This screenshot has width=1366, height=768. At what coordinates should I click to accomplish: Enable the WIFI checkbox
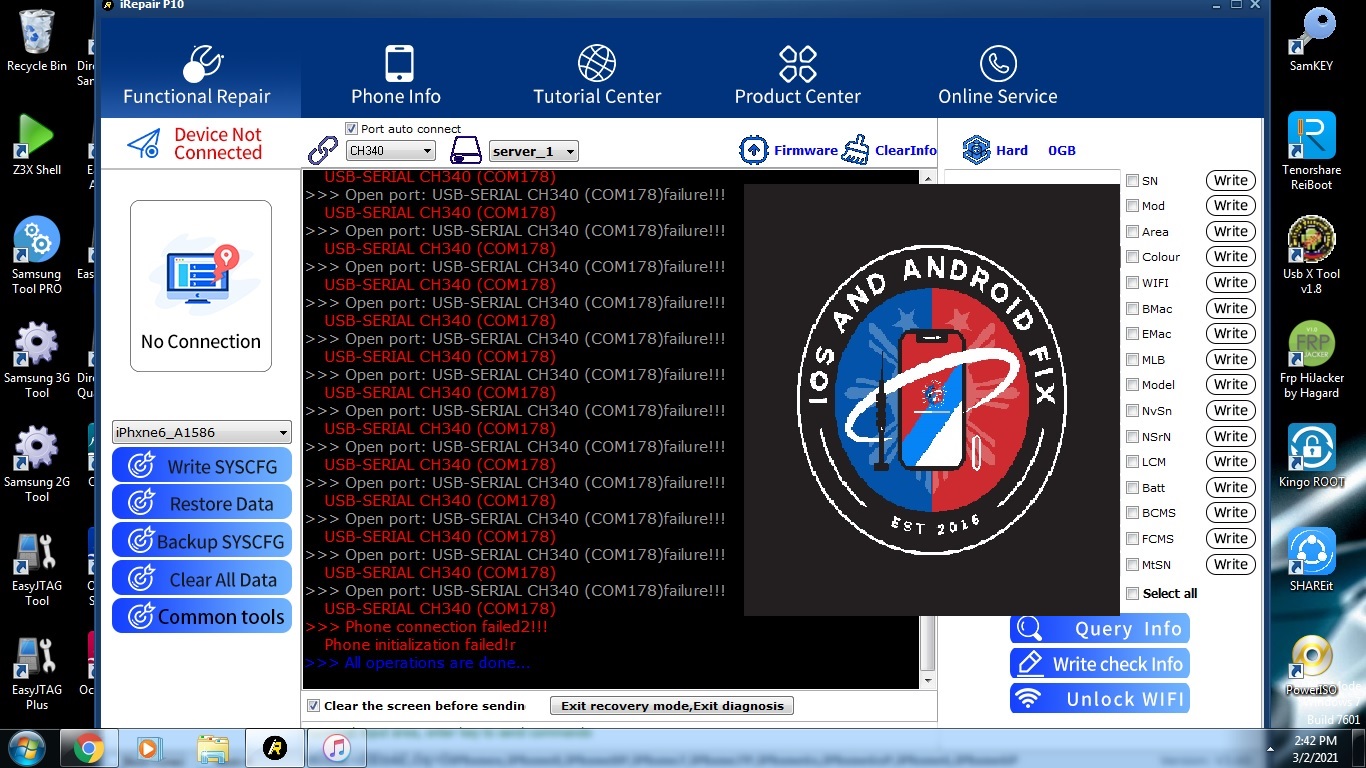click(1133, 283)
